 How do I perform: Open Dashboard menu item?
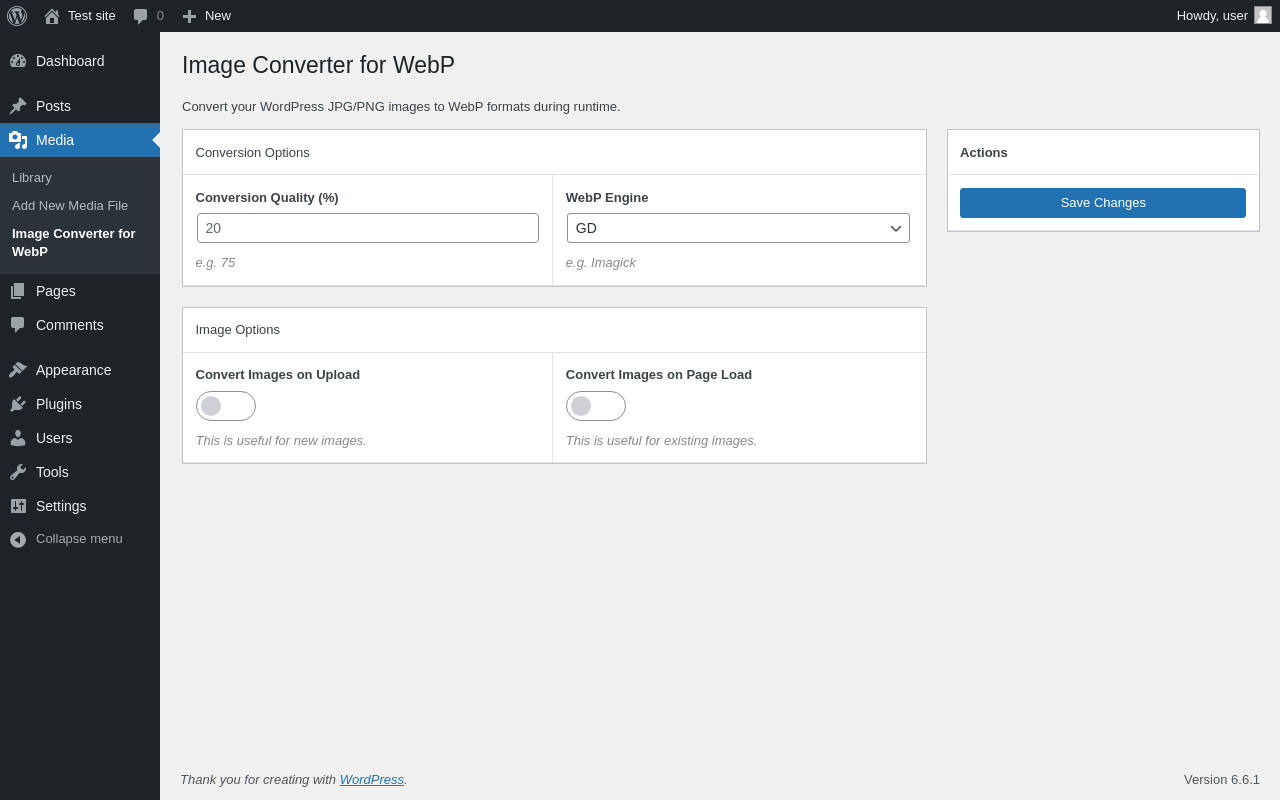(x=80, y=61)
